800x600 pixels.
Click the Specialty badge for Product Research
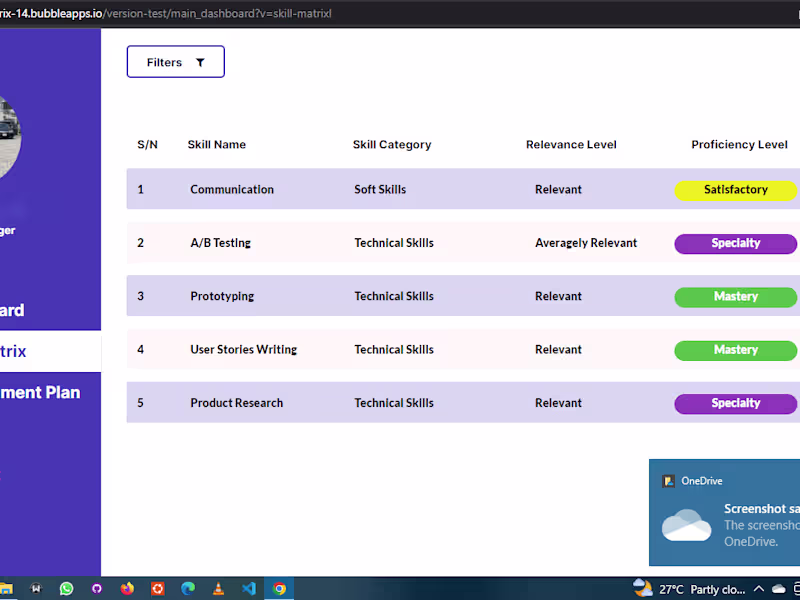(x=735, y=403)
